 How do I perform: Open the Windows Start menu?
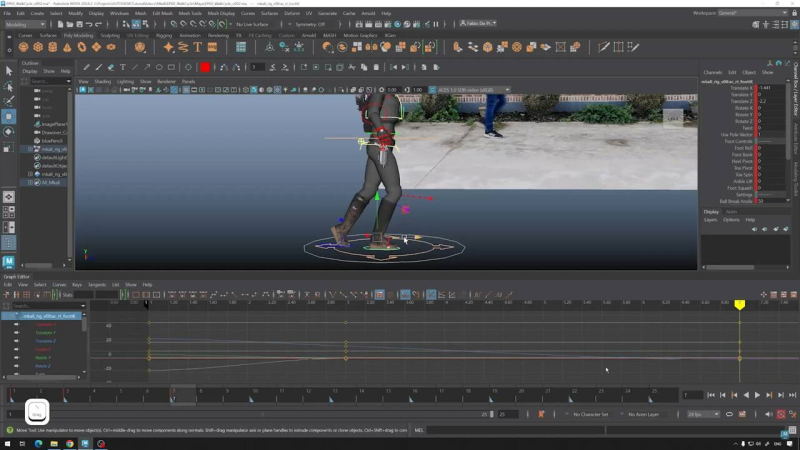point(7,444)
